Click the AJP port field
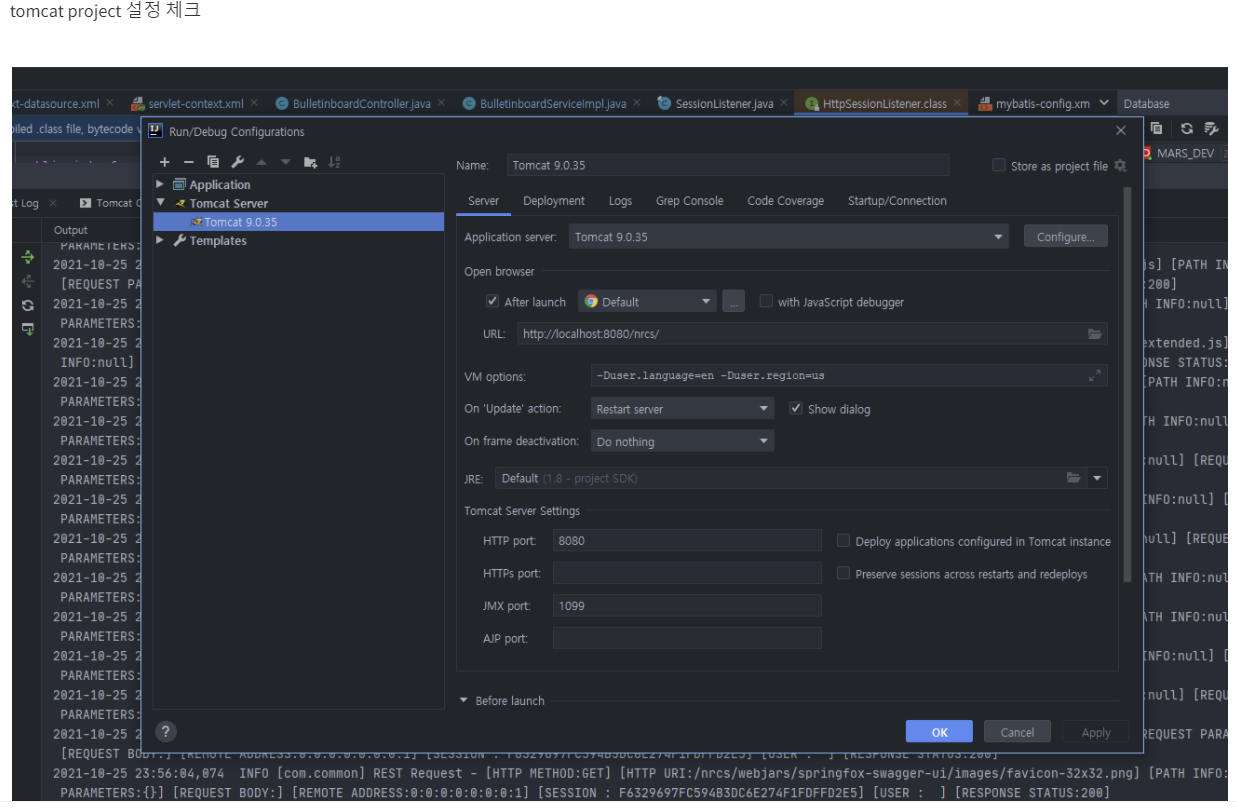The width and height of the screenshot is (1237, 809). (687, 638)
